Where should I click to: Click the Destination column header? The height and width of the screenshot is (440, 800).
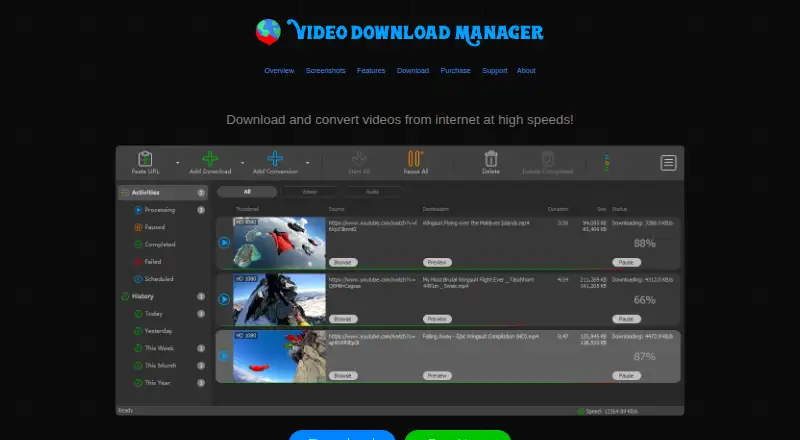(x=436, y=209)
